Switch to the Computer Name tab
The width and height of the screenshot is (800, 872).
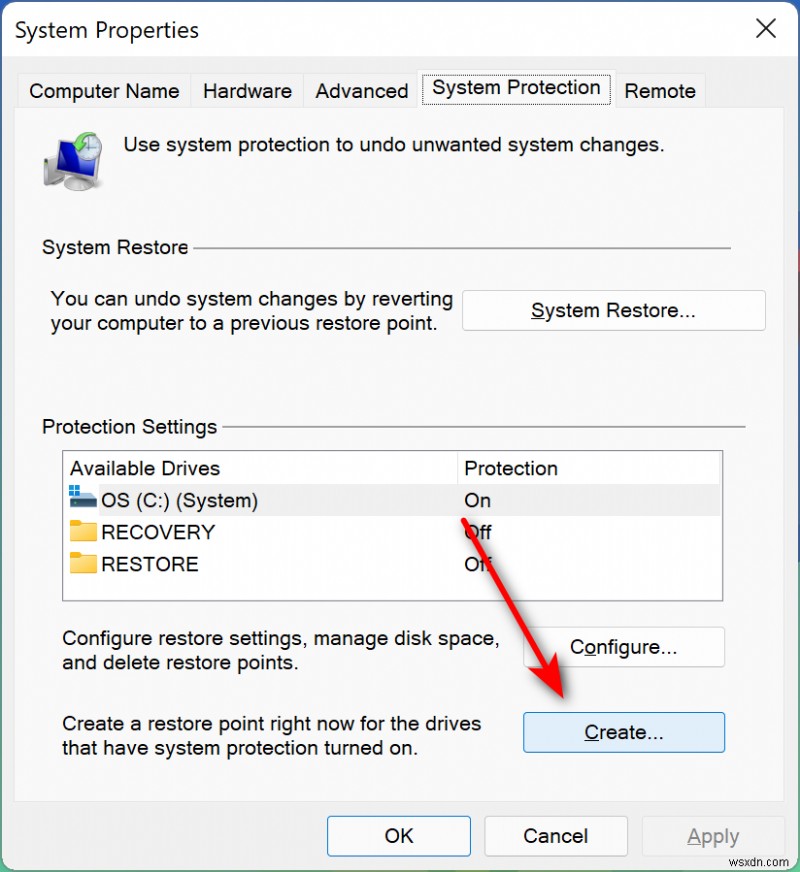click(103, 91)
